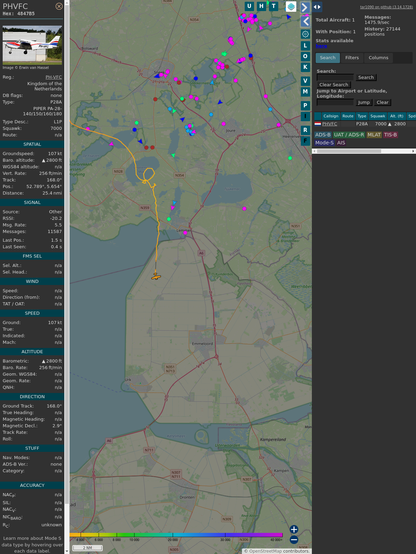Toggle the L labels button

[x=305, y=46]
